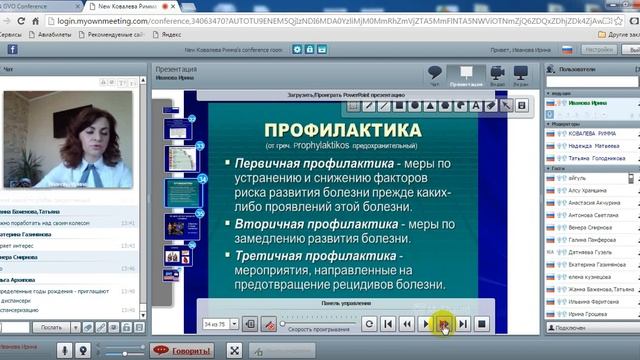
Task: Toggle the microphone button
Action: click(x=64, y=351)
